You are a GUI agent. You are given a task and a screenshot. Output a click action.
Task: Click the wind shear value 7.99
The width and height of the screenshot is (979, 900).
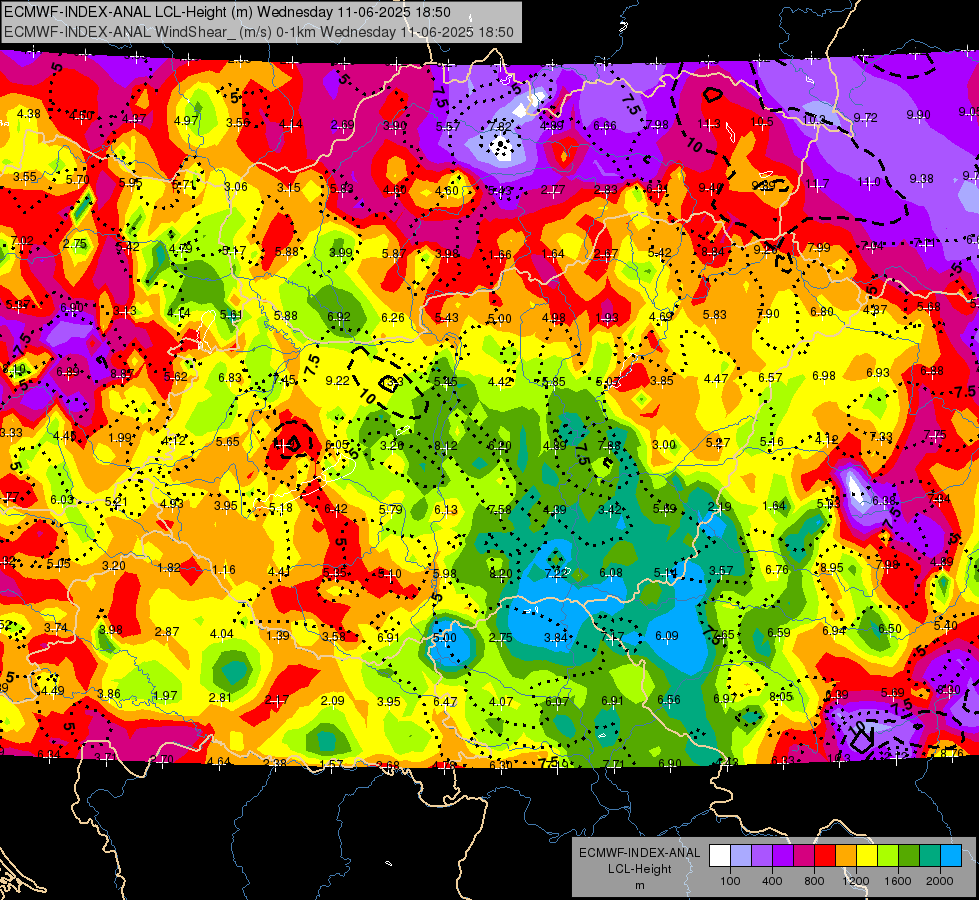point(819,247)
